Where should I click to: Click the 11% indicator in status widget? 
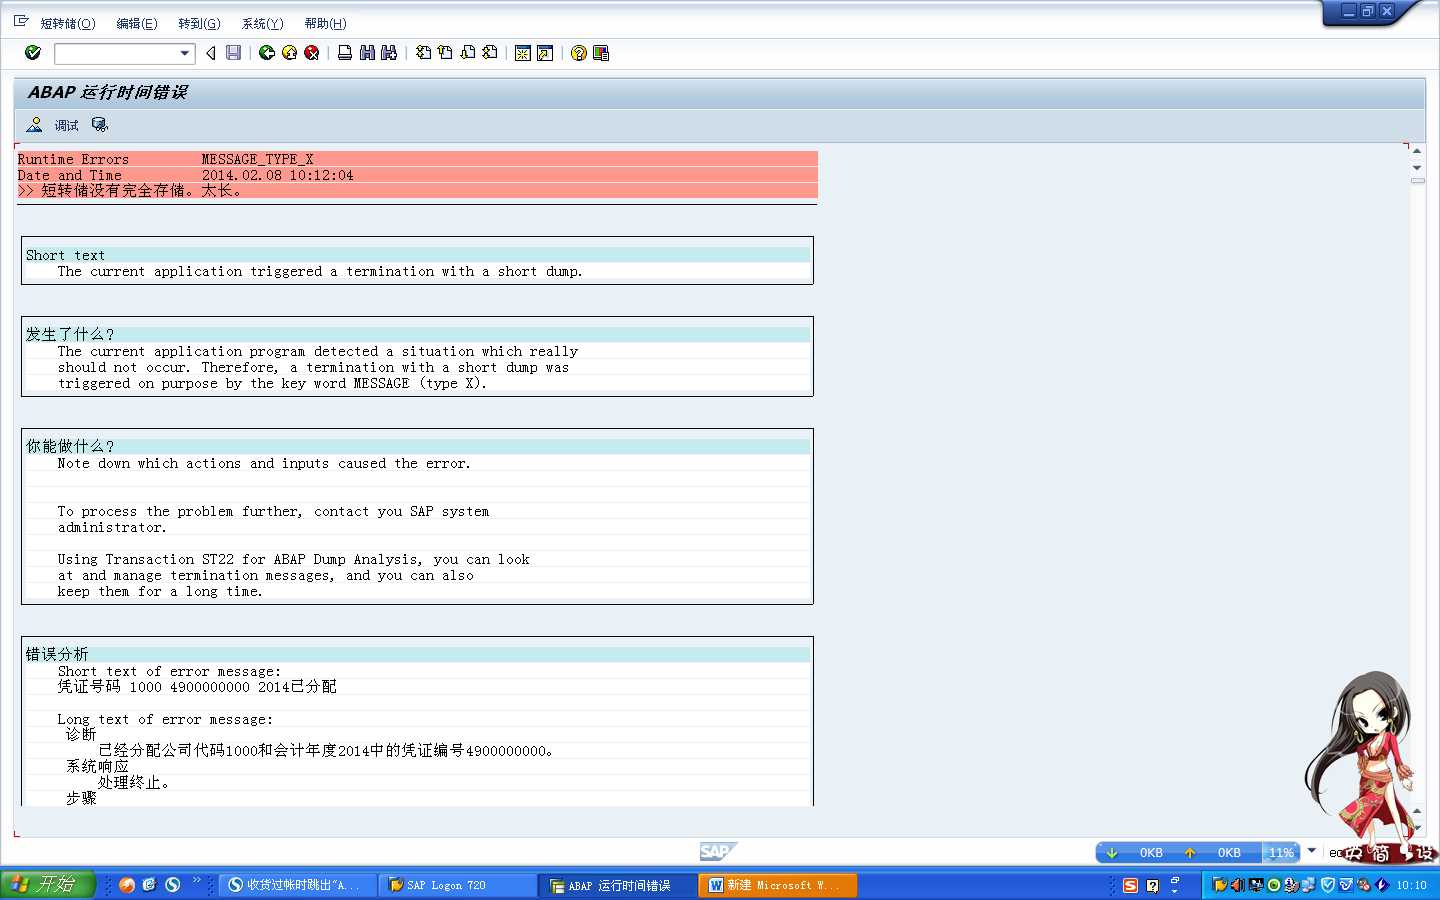point(1281,853)
